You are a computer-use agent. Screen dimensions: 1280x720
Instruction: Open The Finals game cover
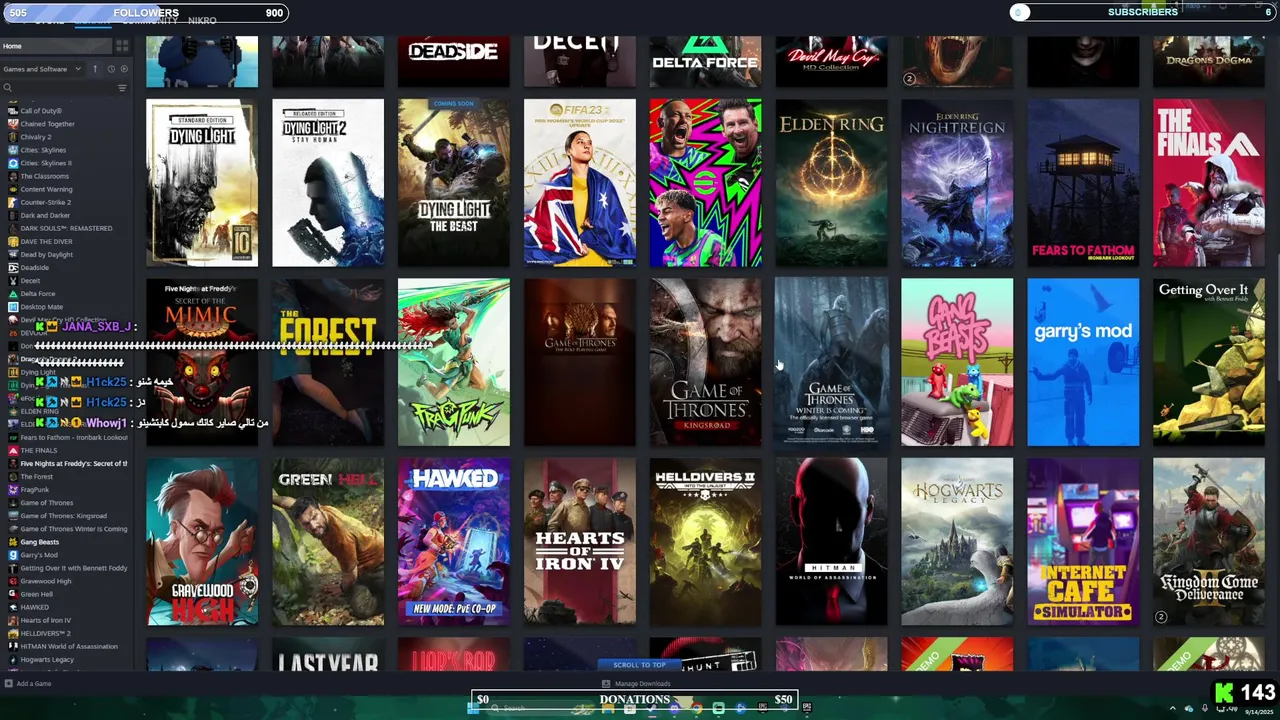pyautogui.click(x=1209, y=183)
